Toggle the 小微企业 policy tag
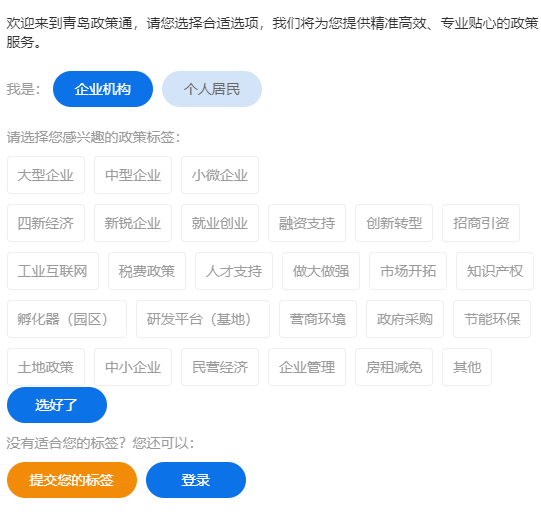 click(220, 175)
